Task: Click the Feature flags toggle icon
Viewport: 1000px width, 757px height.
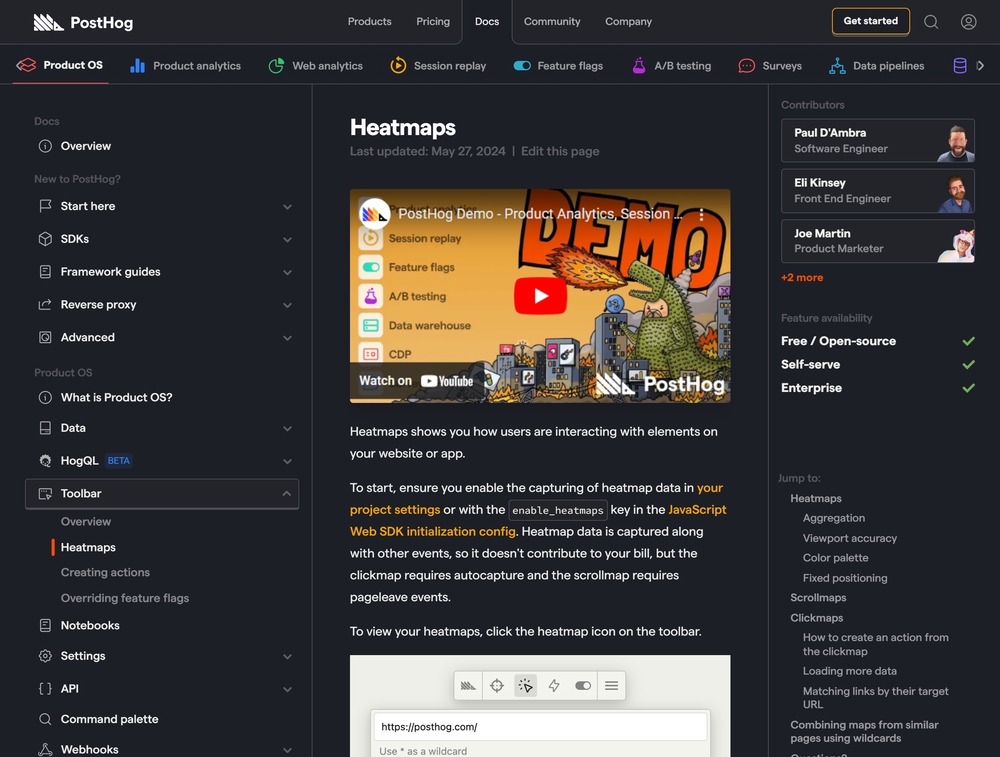Action: point(522,66)
